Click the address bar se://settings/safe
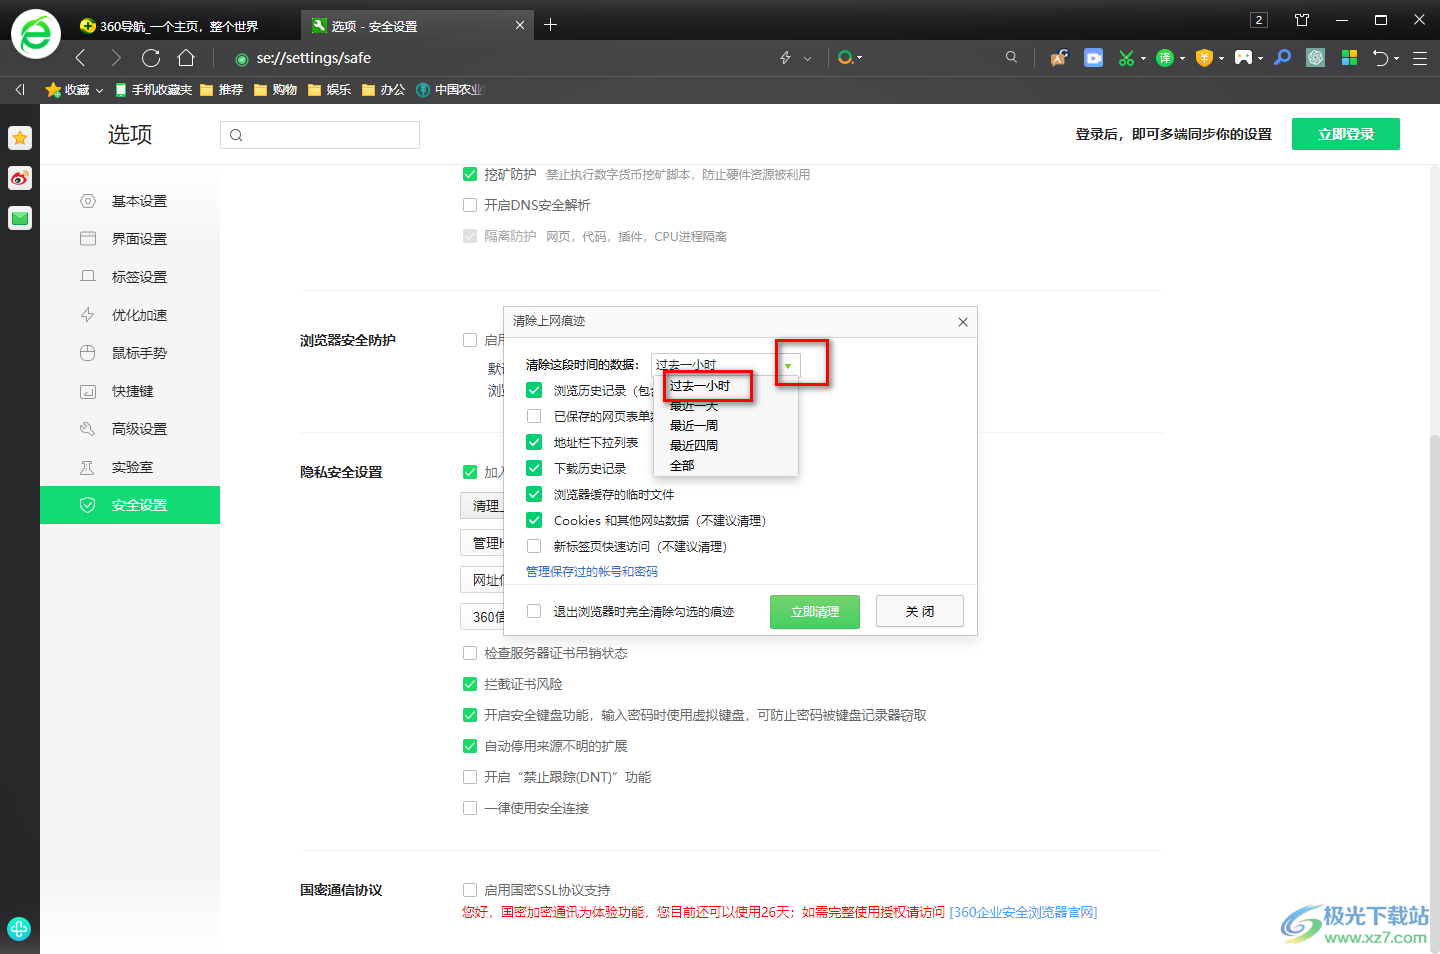The height and width of the screenshot is (954, 1440). coord(313,58)
